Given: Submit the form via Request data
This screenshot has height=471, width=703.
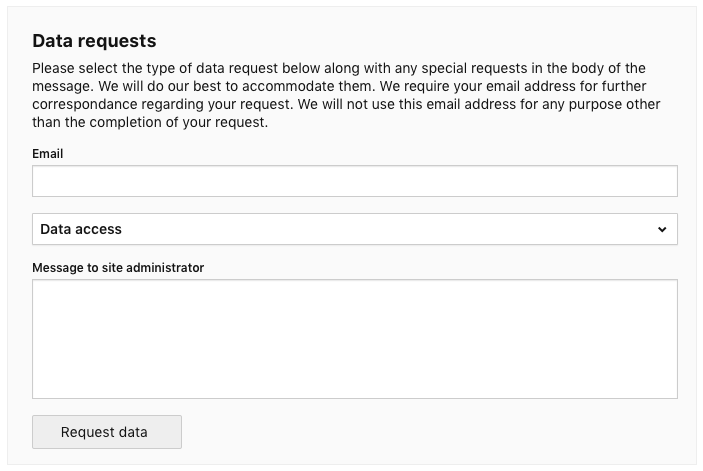Looking at the screenshot, I should 107,432.
